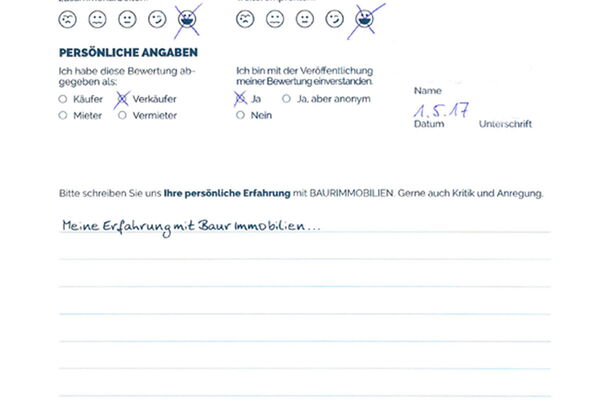
Task: Click the crossed happiest smiley in left rating row
Action: tap(186, 19)
